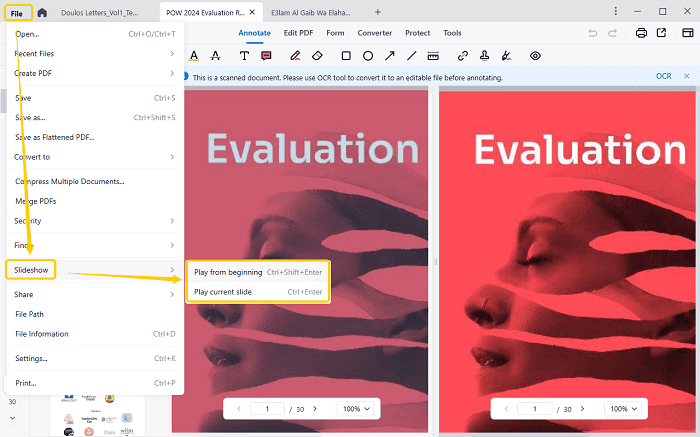Click the sticky note comment icon
The width and height of the screenshot is (700, 437).
tap(266, 56)
